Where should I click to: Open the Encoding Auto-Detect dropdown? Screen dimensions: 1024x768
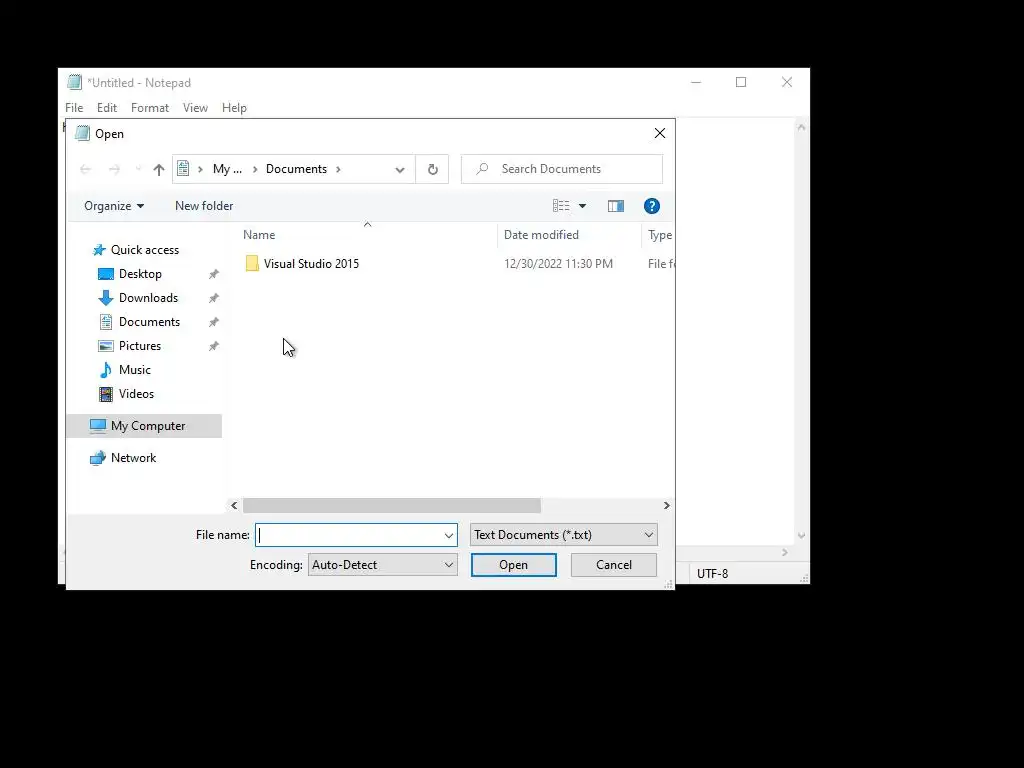click(383, 565)
